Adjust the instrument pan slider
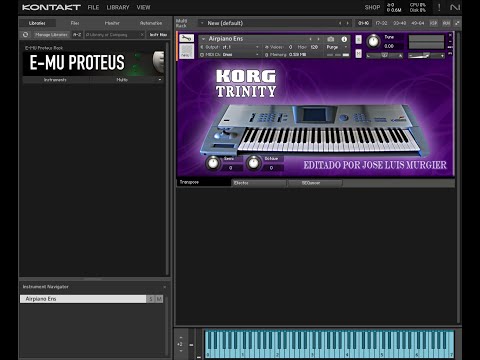Image resolution: width=480 pixels, height=360 pixels. [x=384, y=56]
